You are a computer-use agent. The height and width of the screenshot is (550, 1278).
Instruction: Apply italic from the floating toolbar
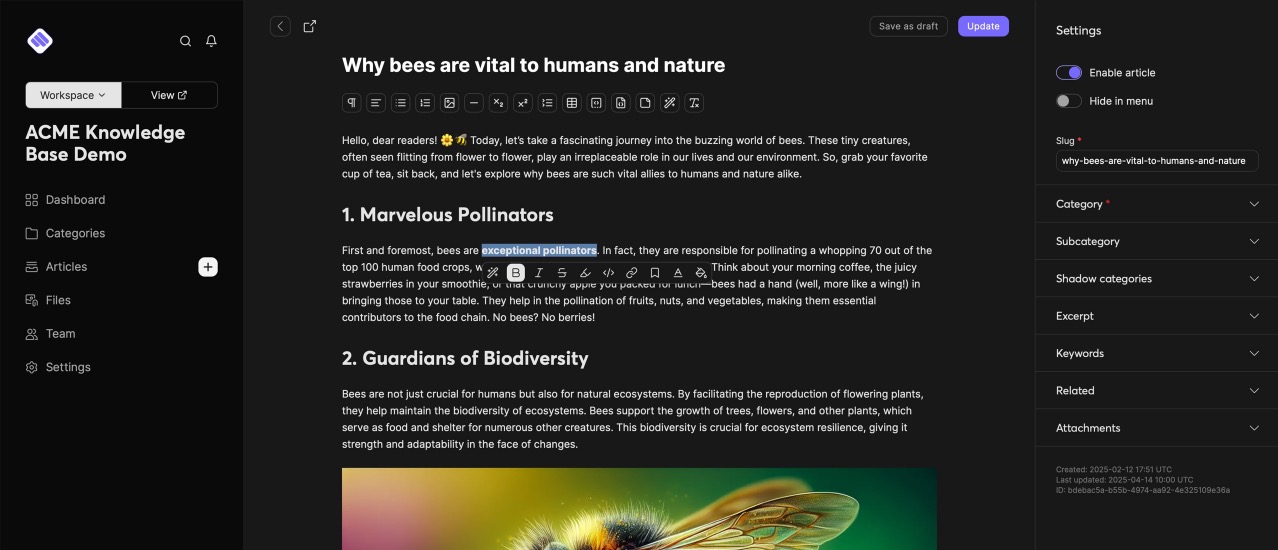[539, 273]
